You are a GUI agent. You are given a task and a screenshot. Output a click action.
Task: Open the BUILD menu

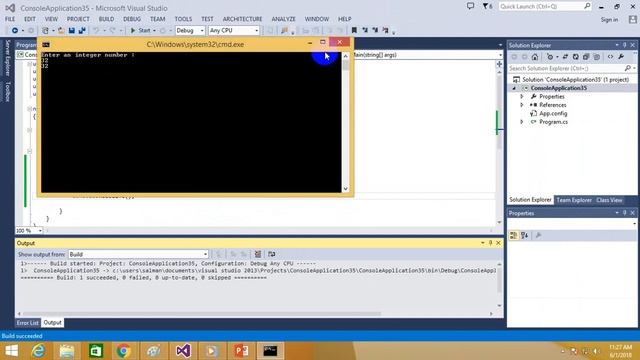tap(106, 19)
